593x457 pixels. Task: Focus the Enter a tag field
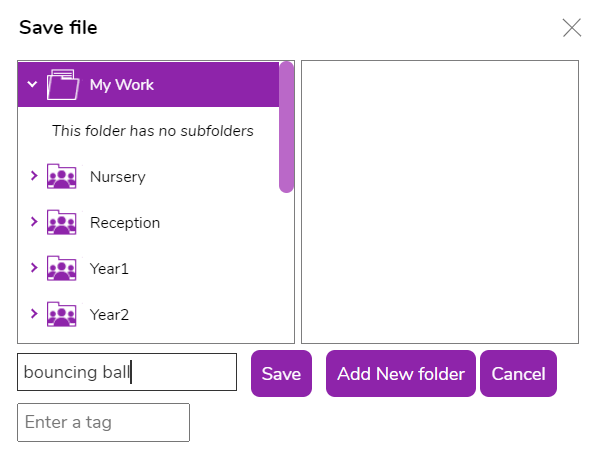[x=103, y=423]
